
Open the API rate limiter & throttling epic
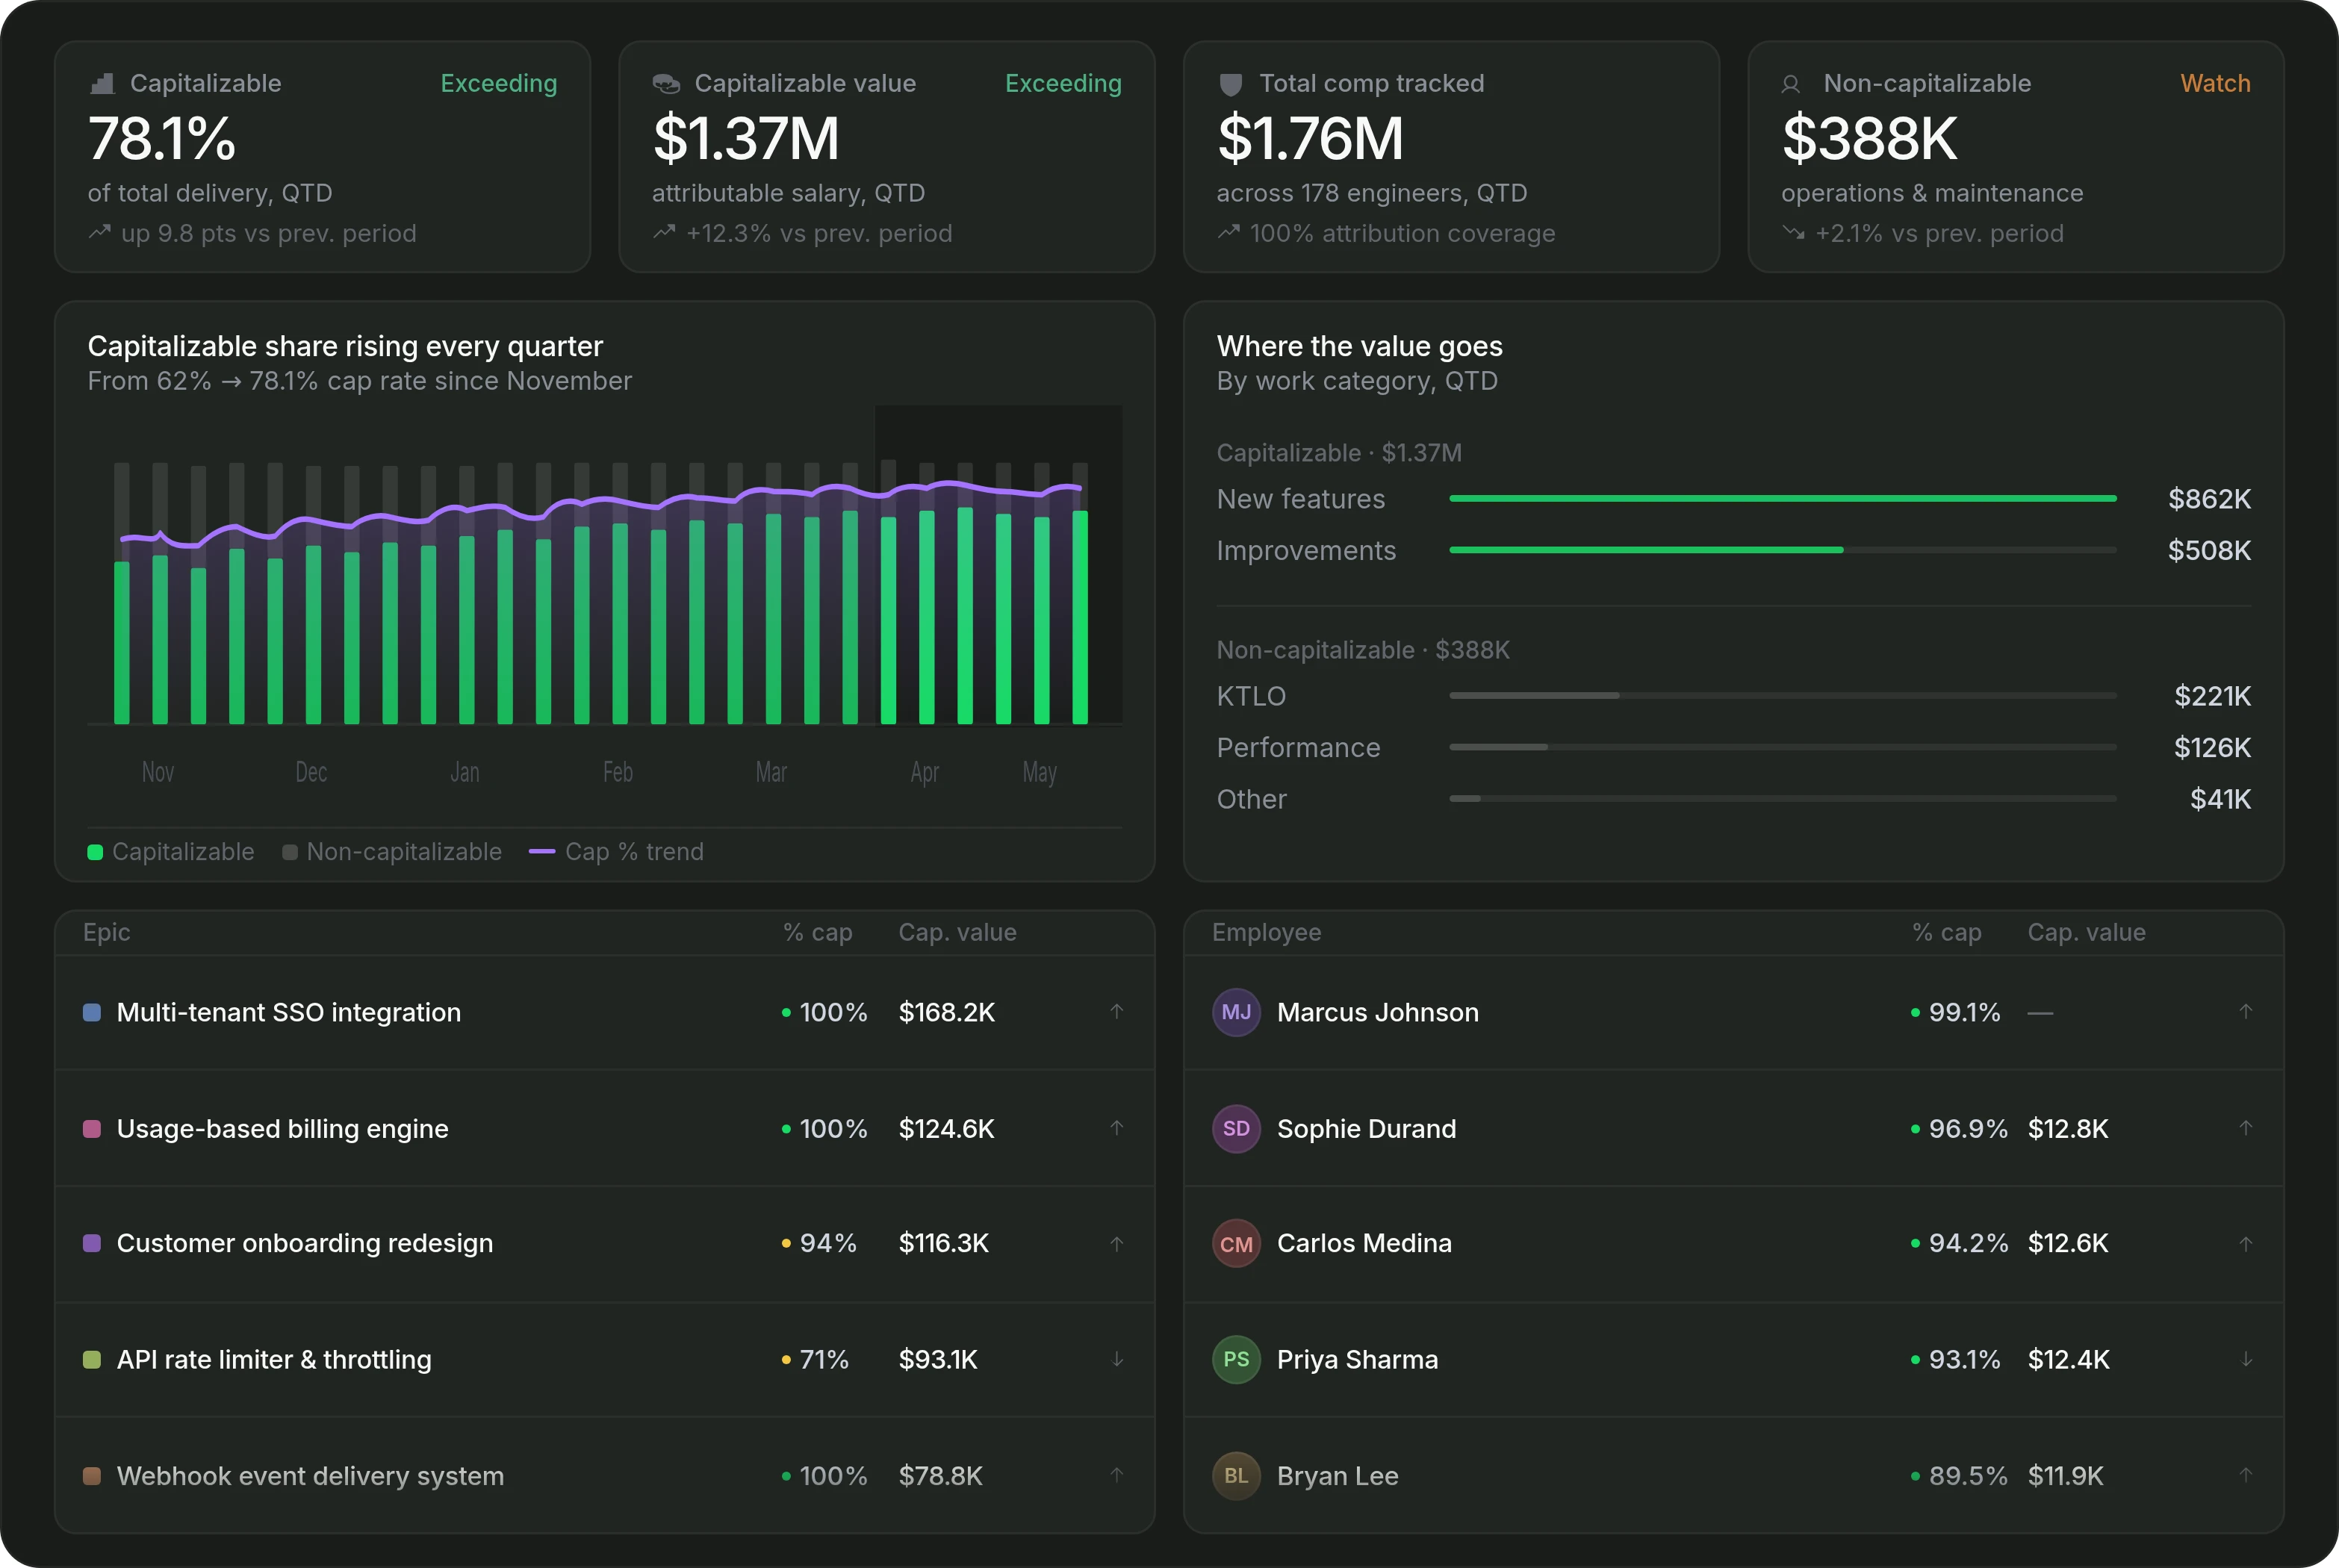[x=274, y=1360]
